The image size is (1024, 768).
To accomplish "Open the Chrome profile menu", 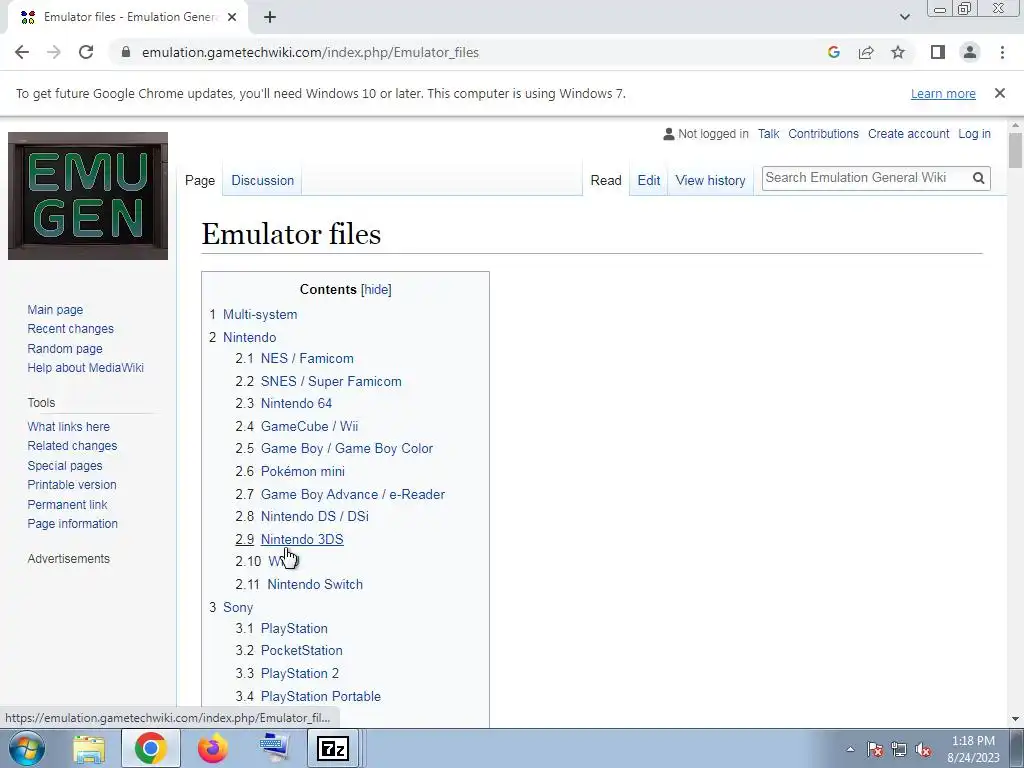I will click(970, 52).
